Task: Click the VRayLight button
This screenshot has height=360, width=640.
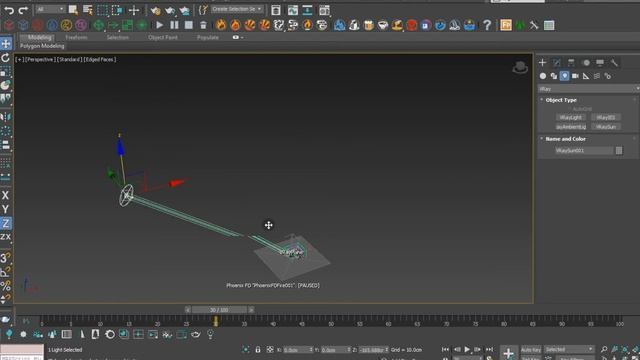Action: [x=571, y=118]
